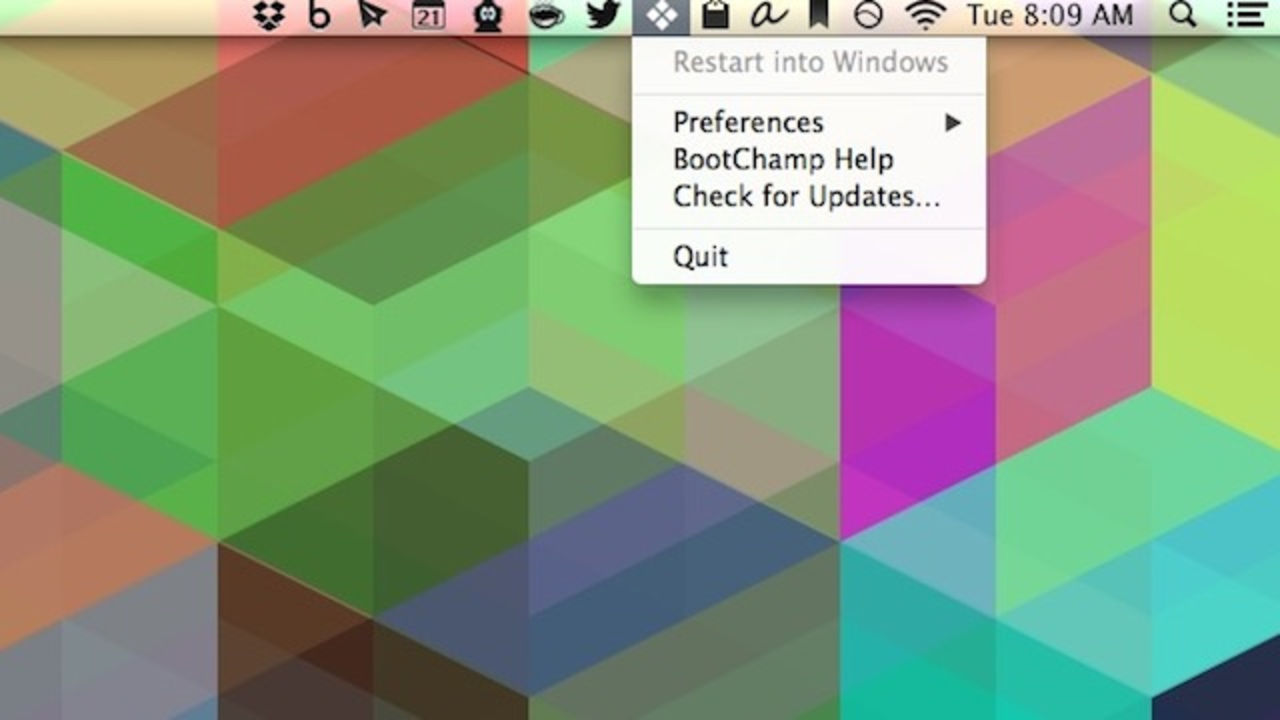Click the coffee cup menu bar icon

click(546, 15)
